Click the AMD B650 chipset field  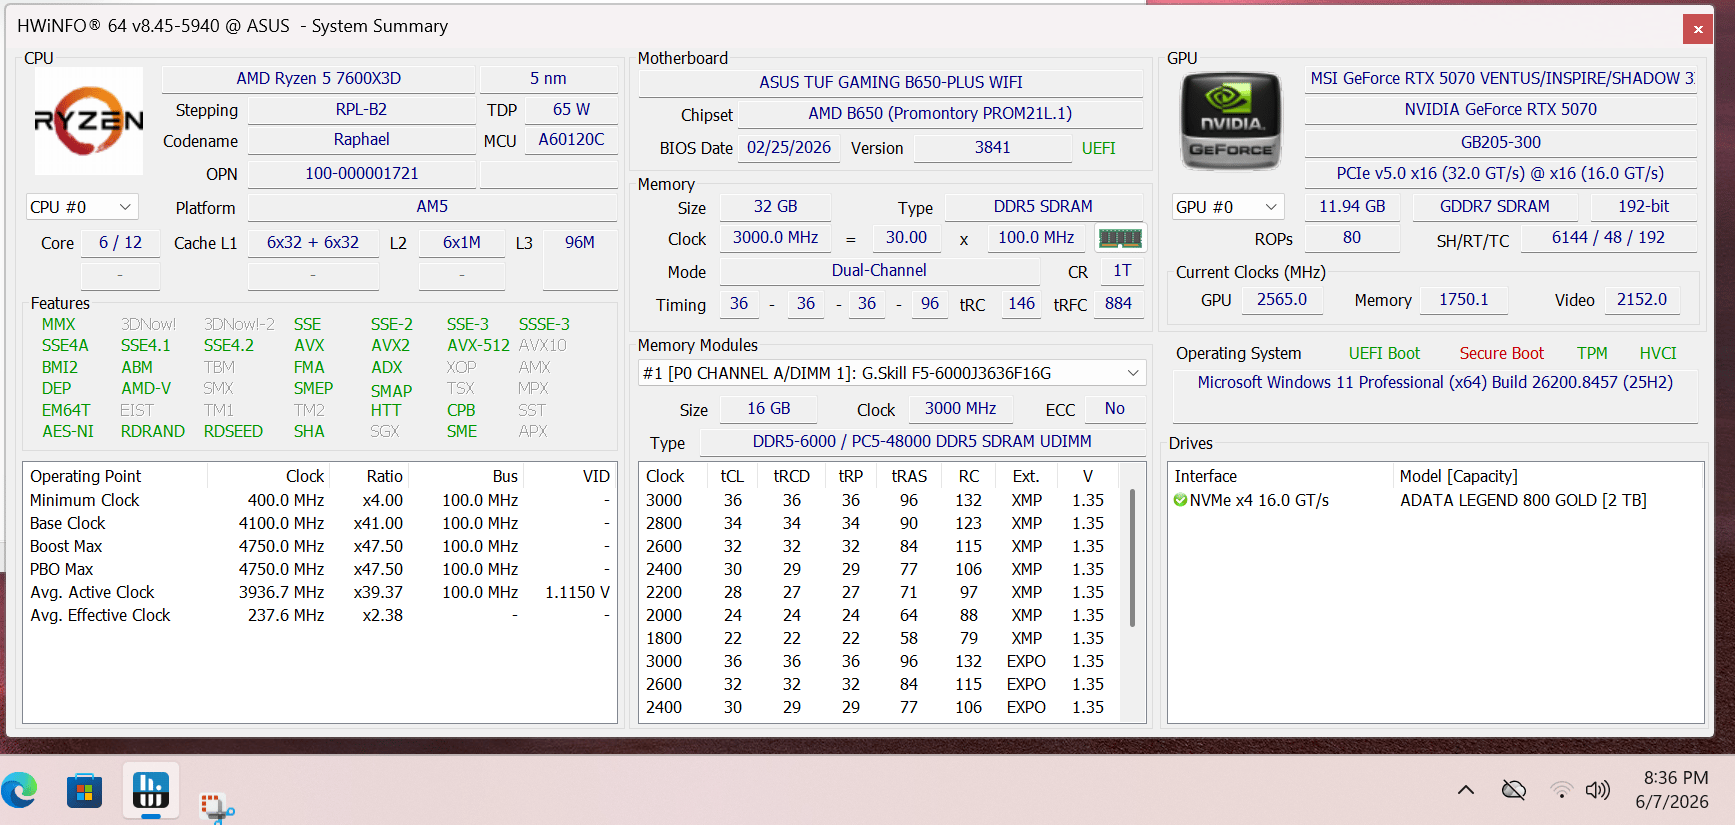point(940,114)
